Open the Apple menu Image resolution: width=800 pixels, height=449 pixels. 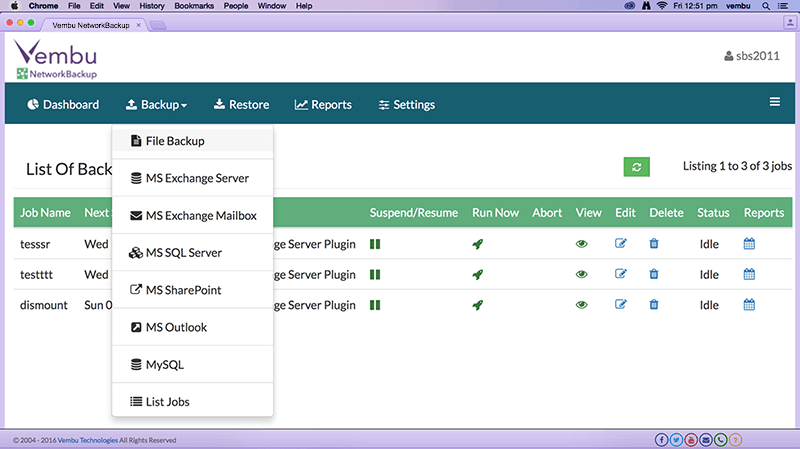(x=14, y=6)
